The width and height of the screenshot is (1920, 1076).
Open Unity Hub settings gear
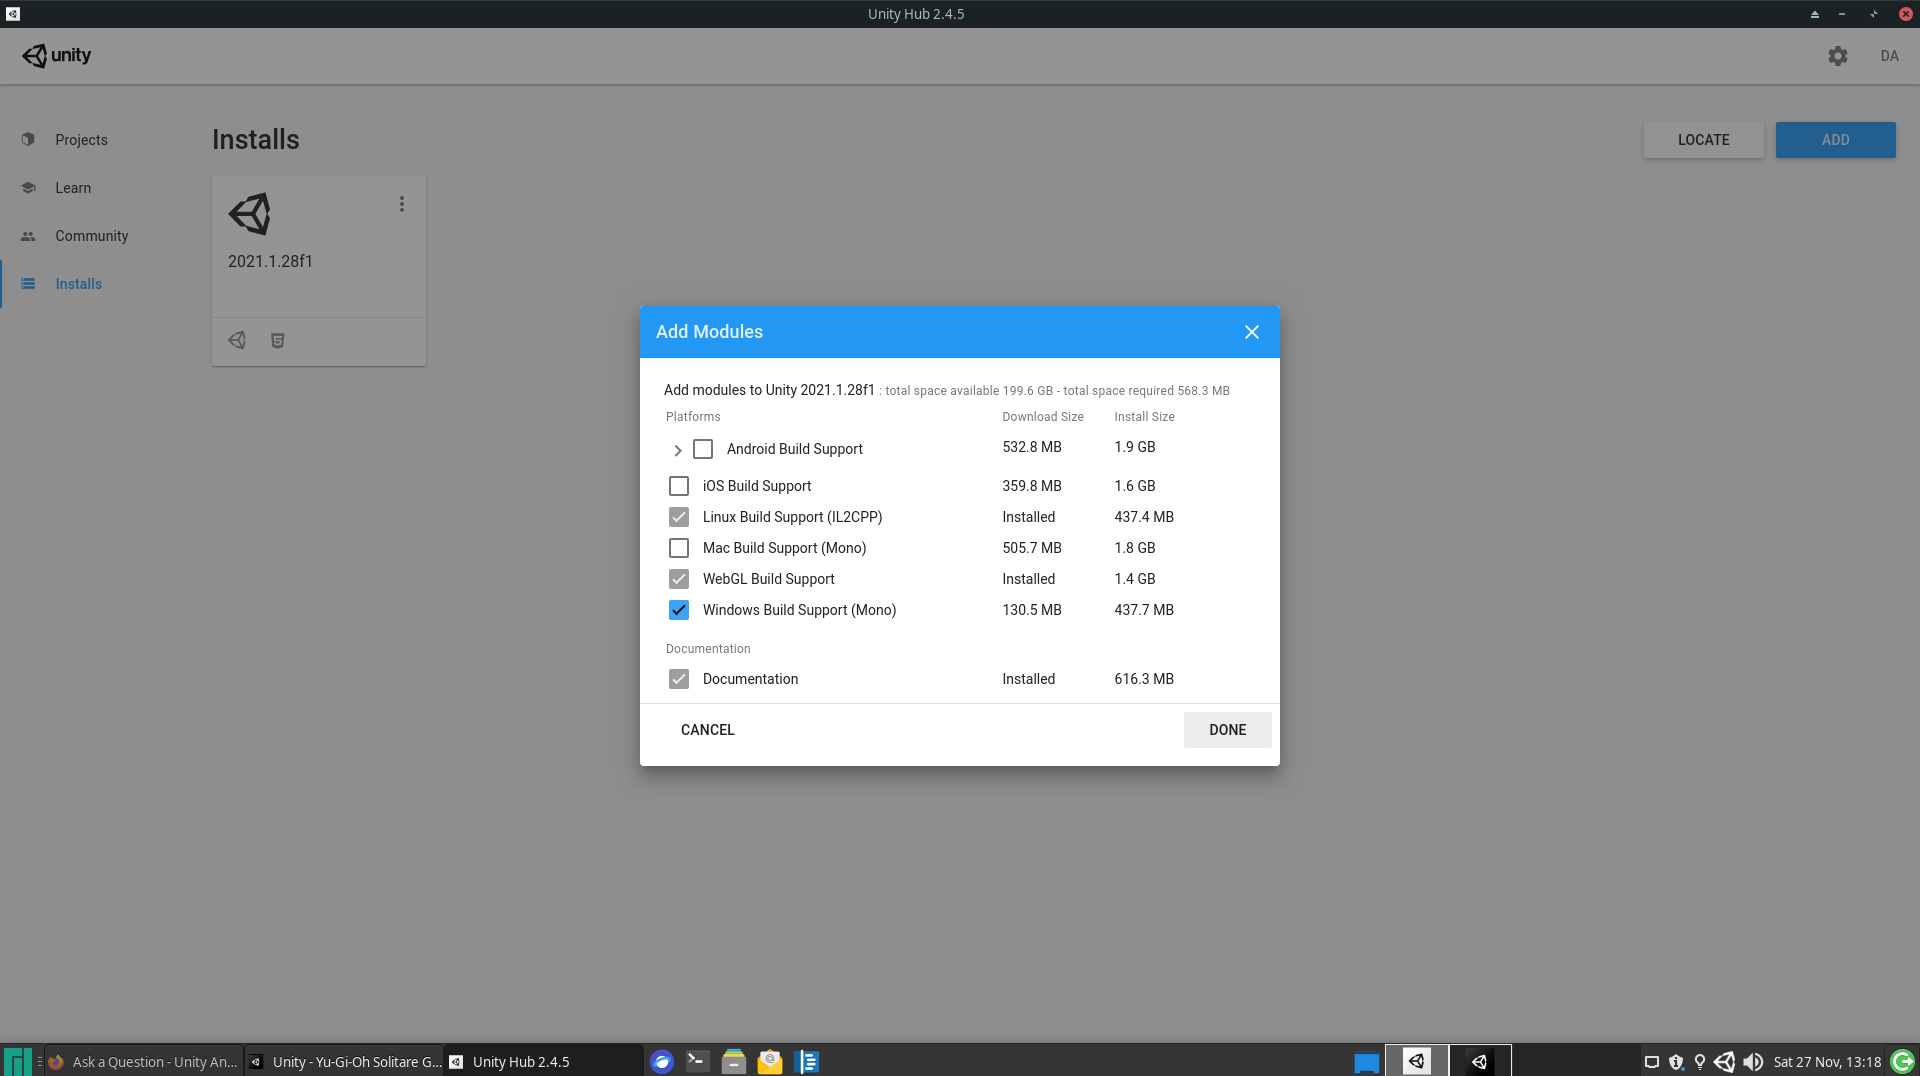pos(1838,56)
